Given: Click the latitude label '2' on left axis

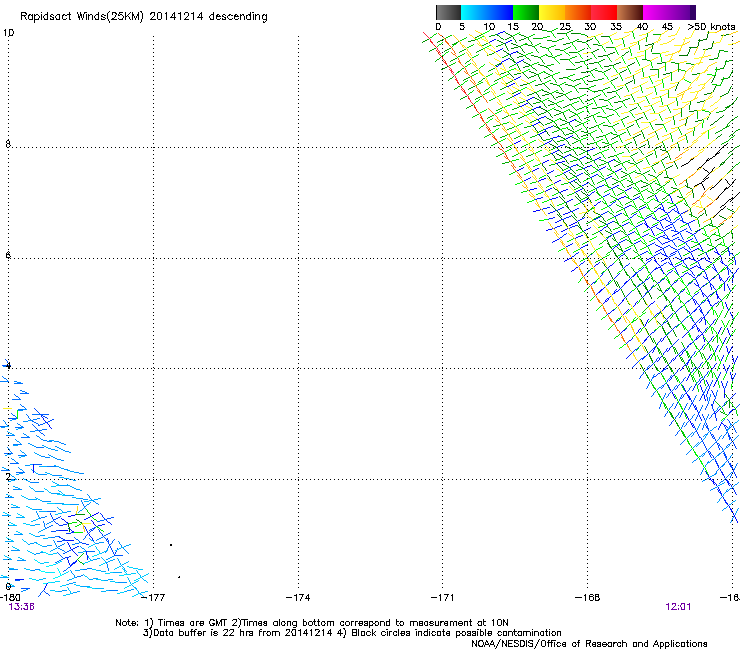Looking at the screenshot, I should pos(8,476).
